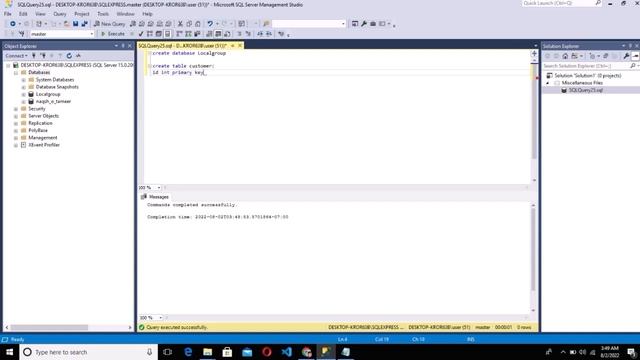
Task: Expand the Replication folder
Action: point(16,123)
